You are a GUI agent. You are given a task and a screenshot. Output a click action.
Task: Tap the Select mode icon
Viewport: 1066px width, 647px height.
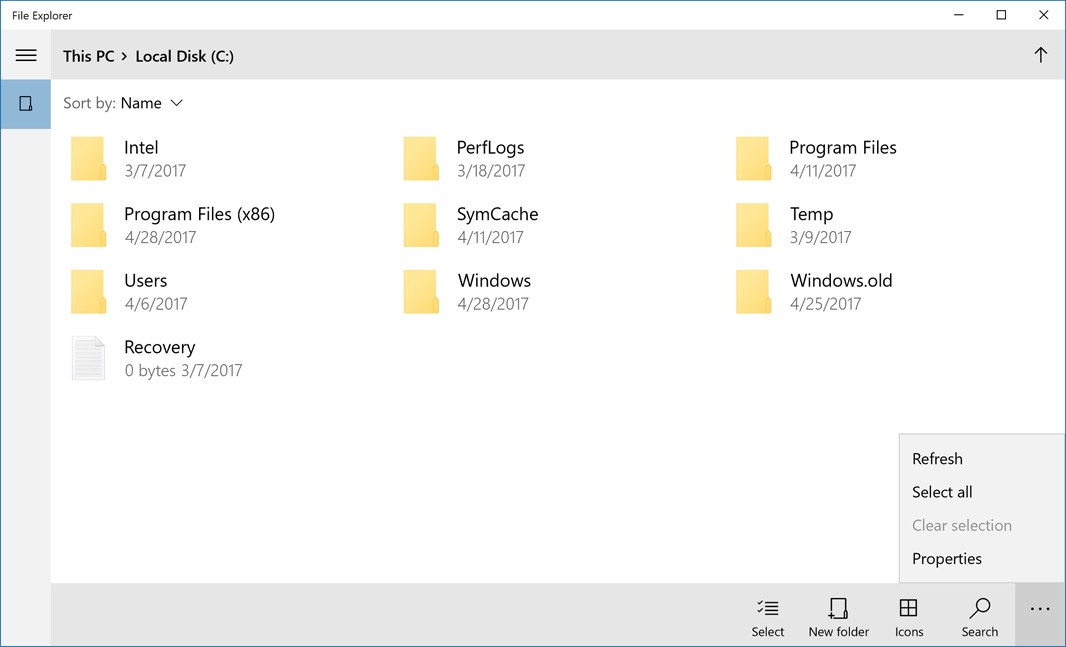(x=767, y=615)
